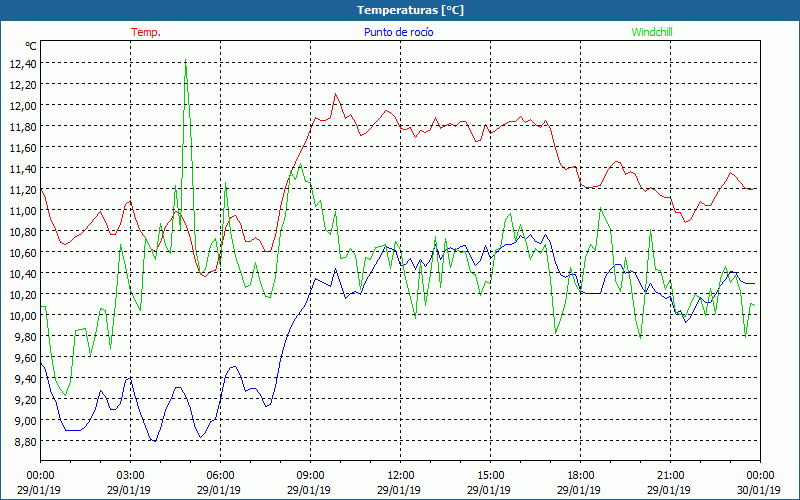This screenshot has width=800, height=500.
Task: Click the 29/01/19 date under 12:00
Action: pos(398,490)
